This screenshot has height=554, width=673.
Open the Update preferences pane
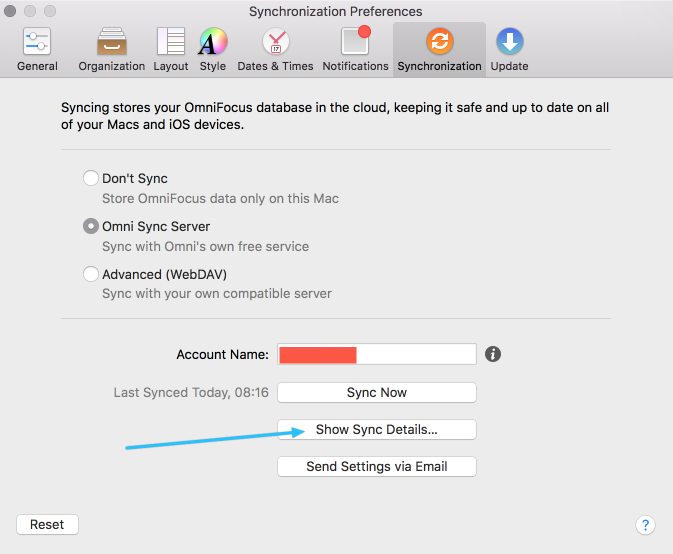(x=509, y=49)
